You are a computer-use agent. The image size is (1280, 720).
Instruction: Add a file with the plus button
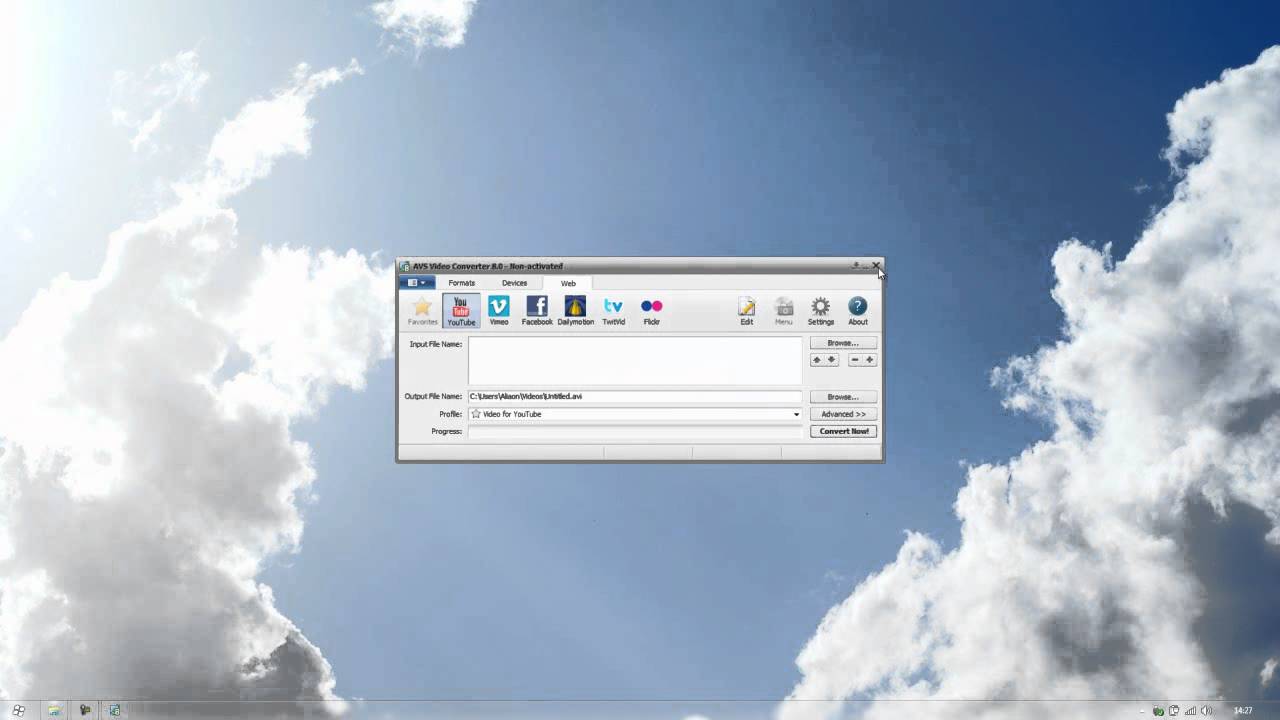(x=870, y=360)
